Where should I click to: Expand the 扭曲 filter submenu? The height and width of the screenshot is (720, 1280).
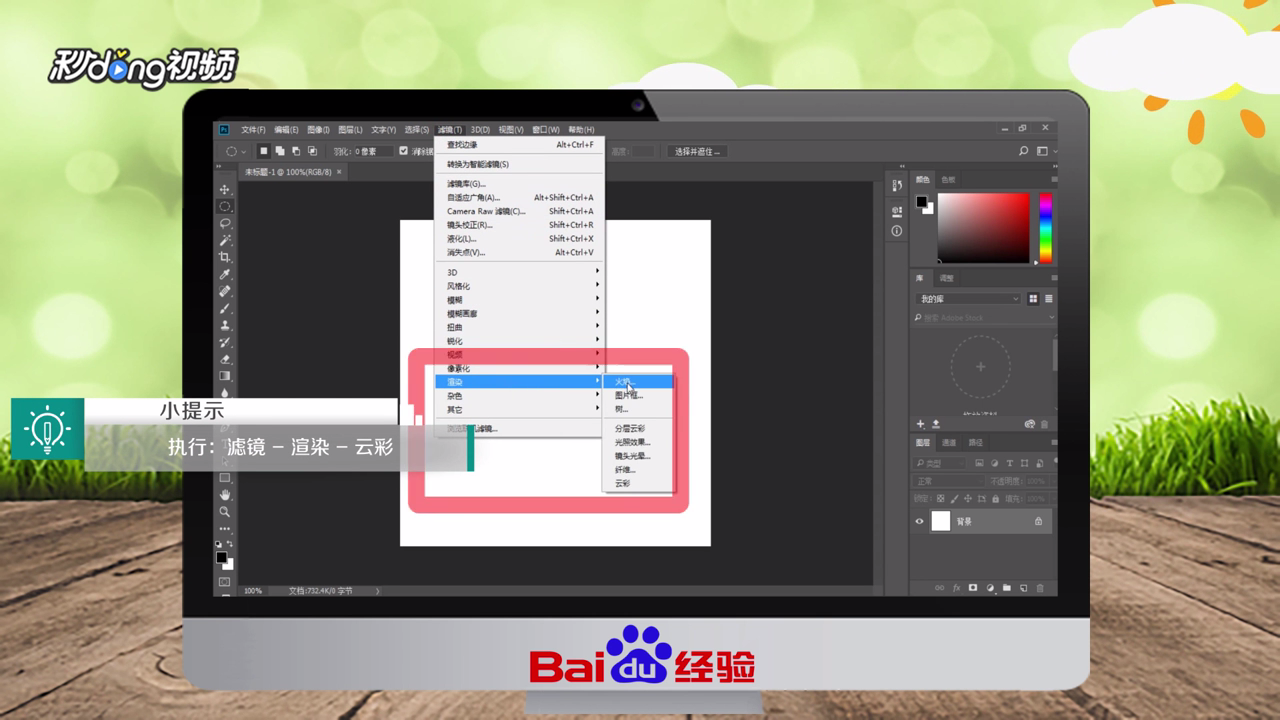click(x=520, y=327)
